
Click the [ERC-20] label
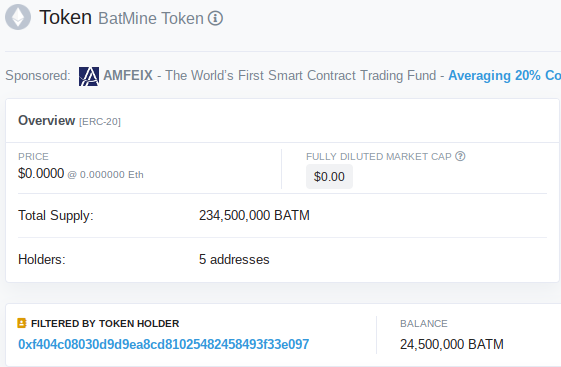(100, 122)
